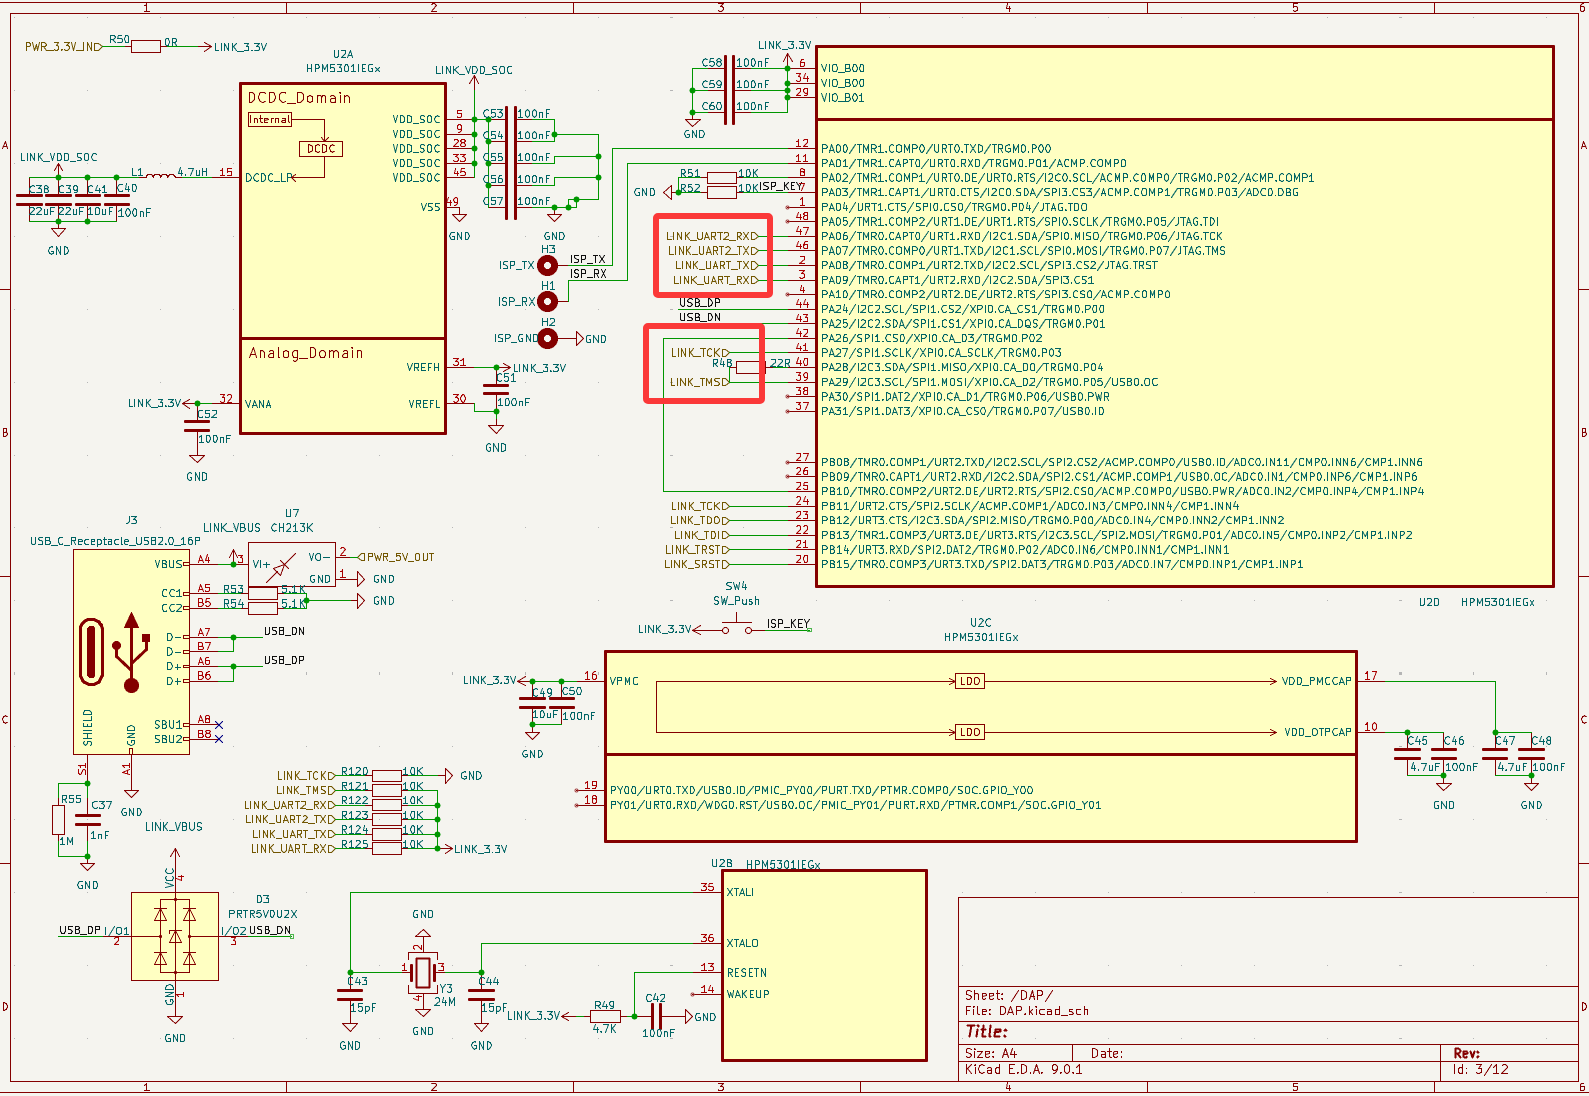Select the 24M crystal Y3 symbol

(422, 969)
